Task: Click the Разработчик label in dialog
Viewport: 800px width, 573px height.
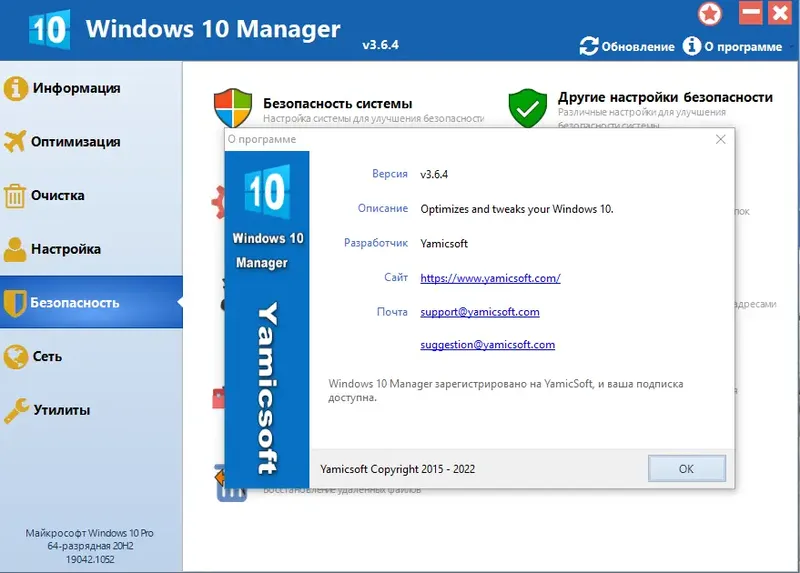Action: click(x=376, y=243)
